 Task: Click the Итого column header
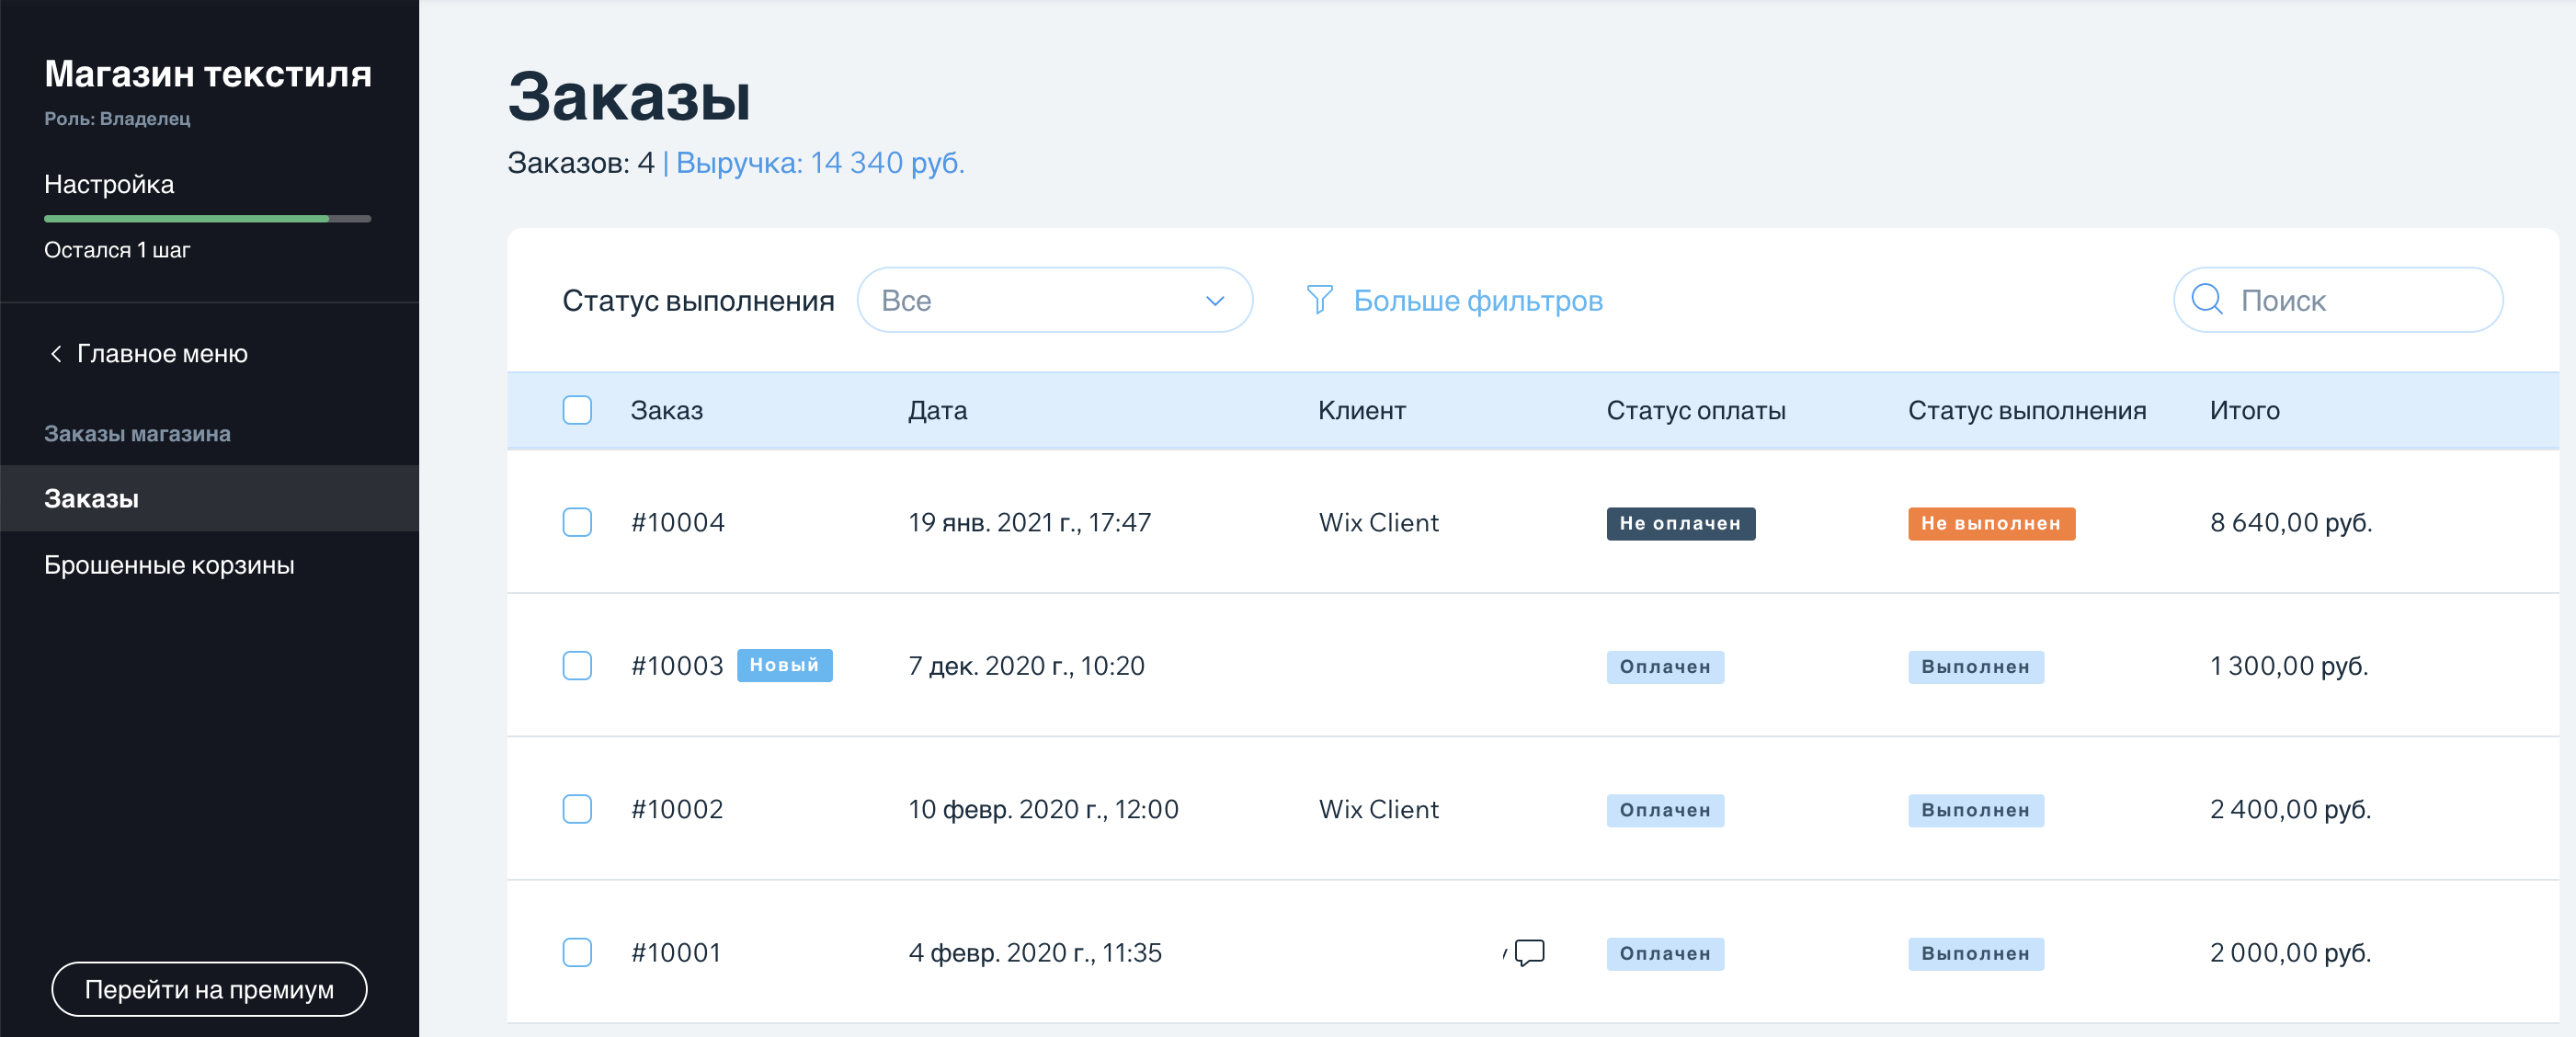2244,410
